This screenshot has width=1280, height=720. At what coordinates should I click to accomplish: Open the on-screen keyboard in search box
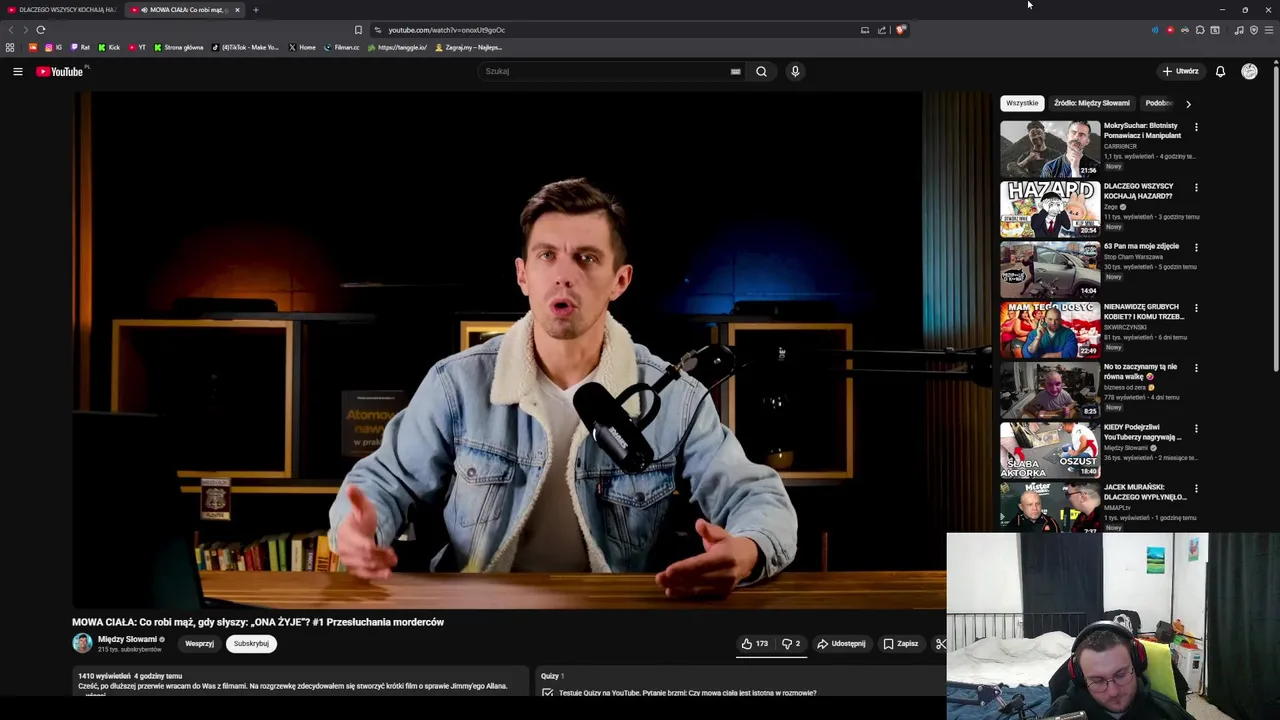(735, 71)
